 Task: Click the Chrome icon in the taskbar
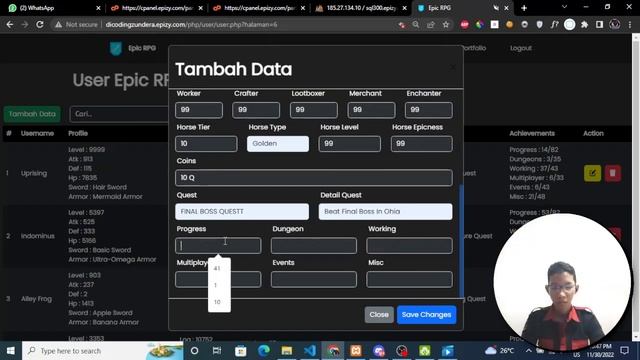333,351
